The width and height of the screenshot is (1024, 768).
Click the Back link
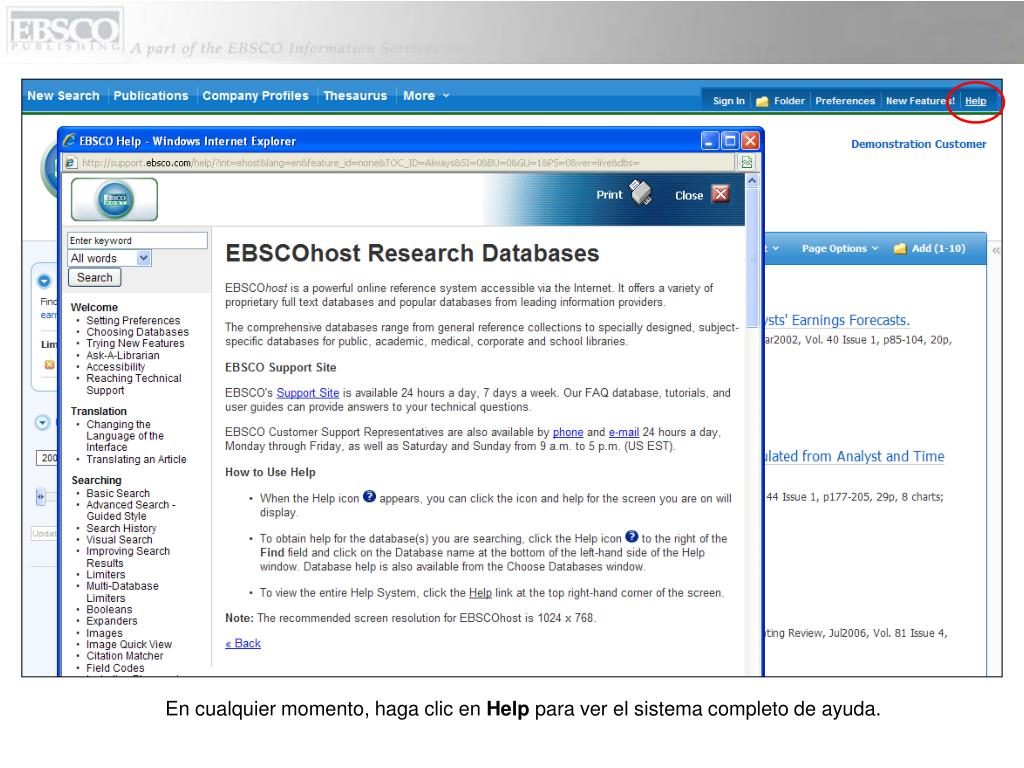(243, 643)
